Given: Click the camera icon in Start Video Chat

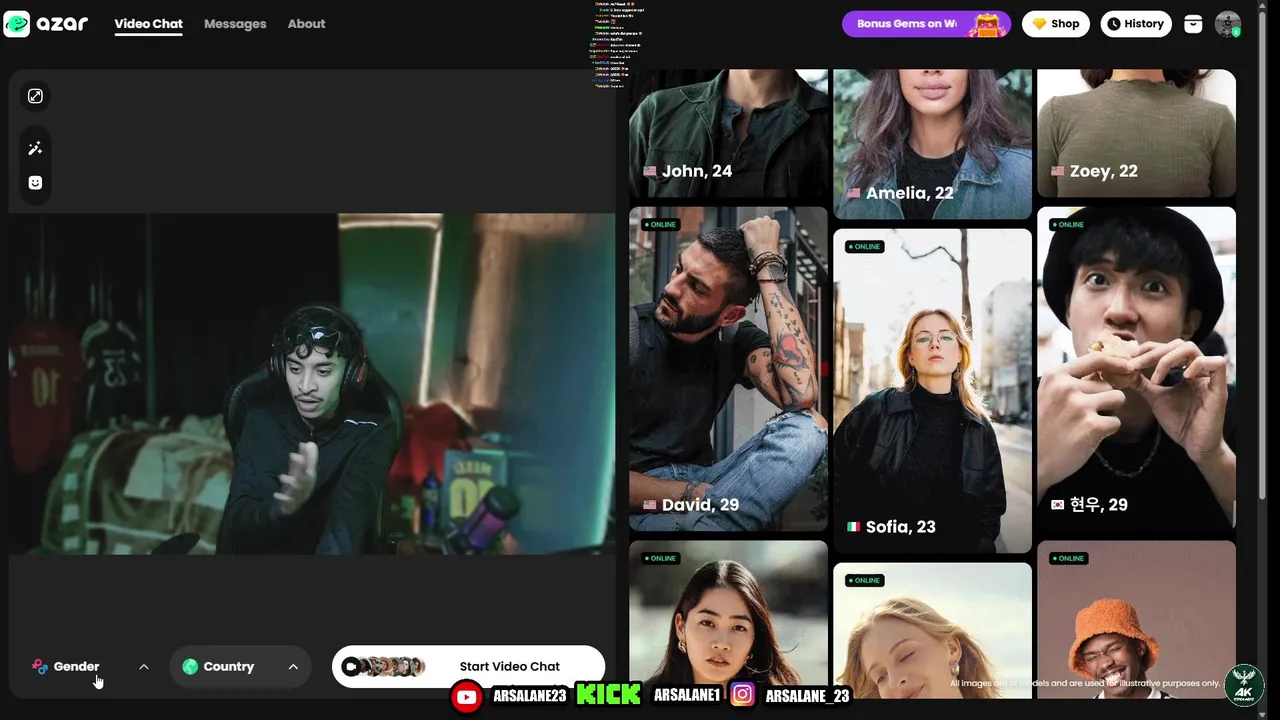Looking at the screenshot, I should coord(351,666).
